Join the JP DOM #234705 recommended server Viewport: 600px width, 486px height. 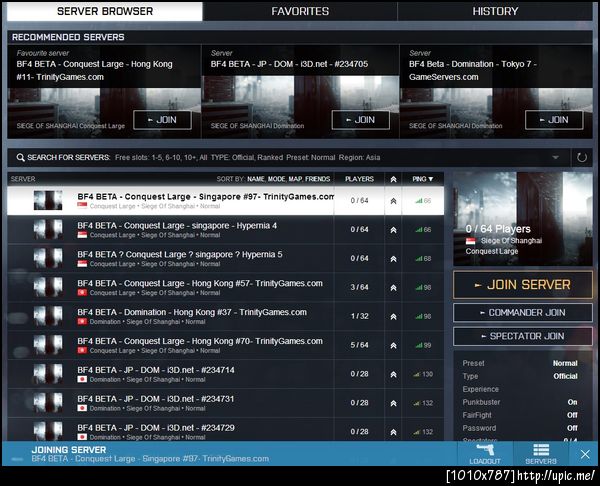pos(360,120)
